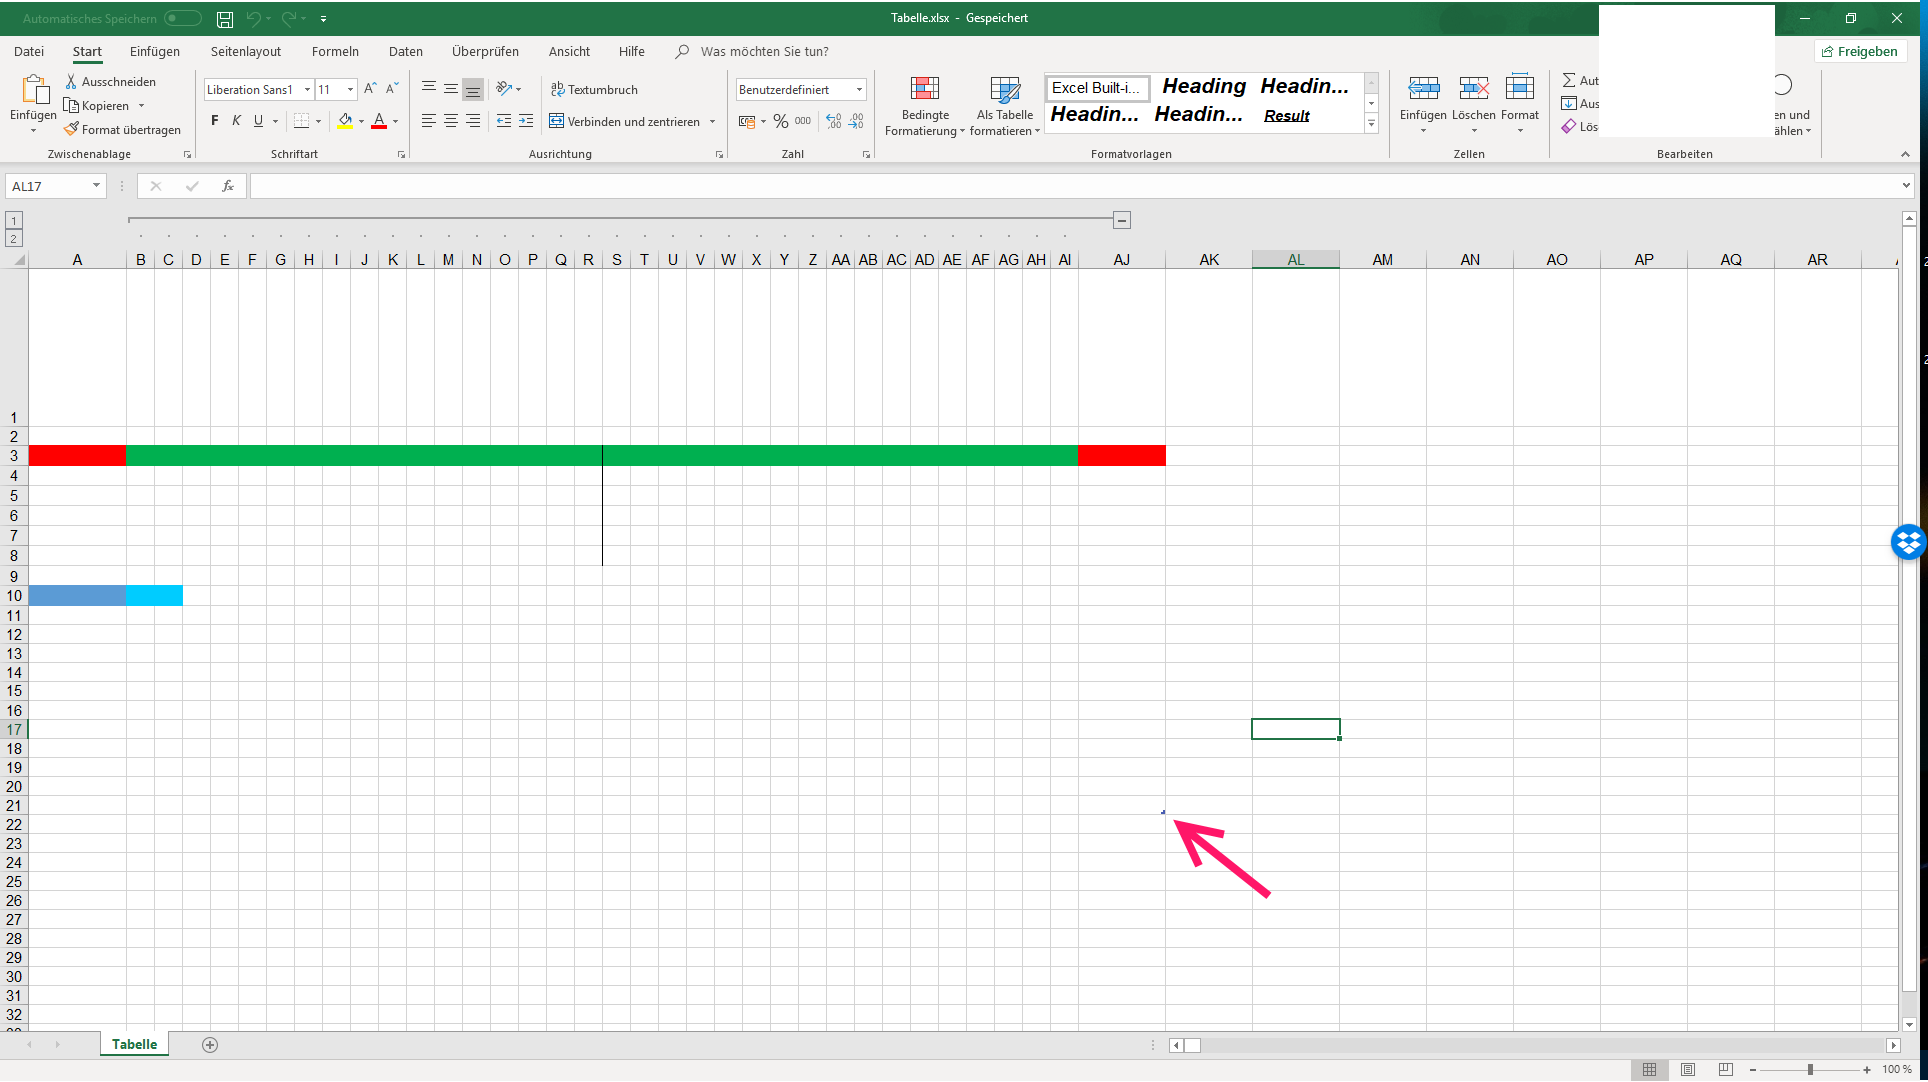The image size is (1928, 1082).
Task: Toggle Automatisches Speichern switch
Action: [x=183, y=18]
